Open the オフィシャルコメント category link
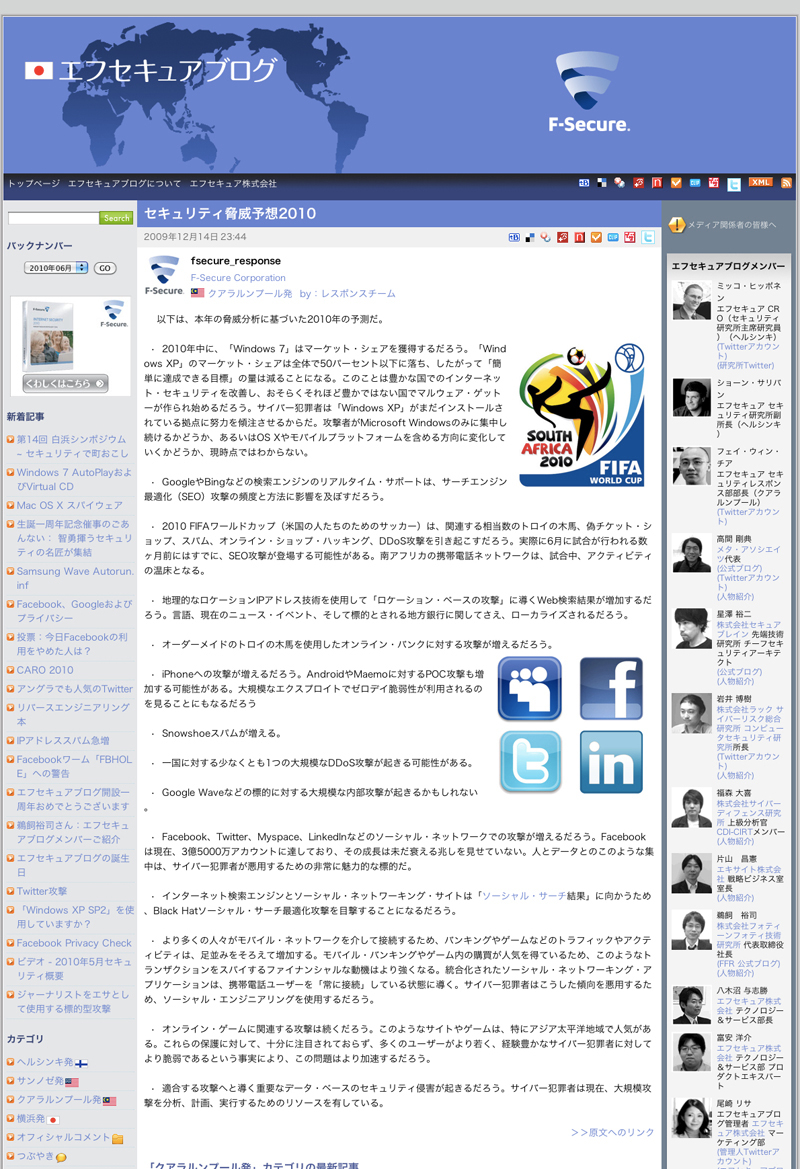 63,1137
